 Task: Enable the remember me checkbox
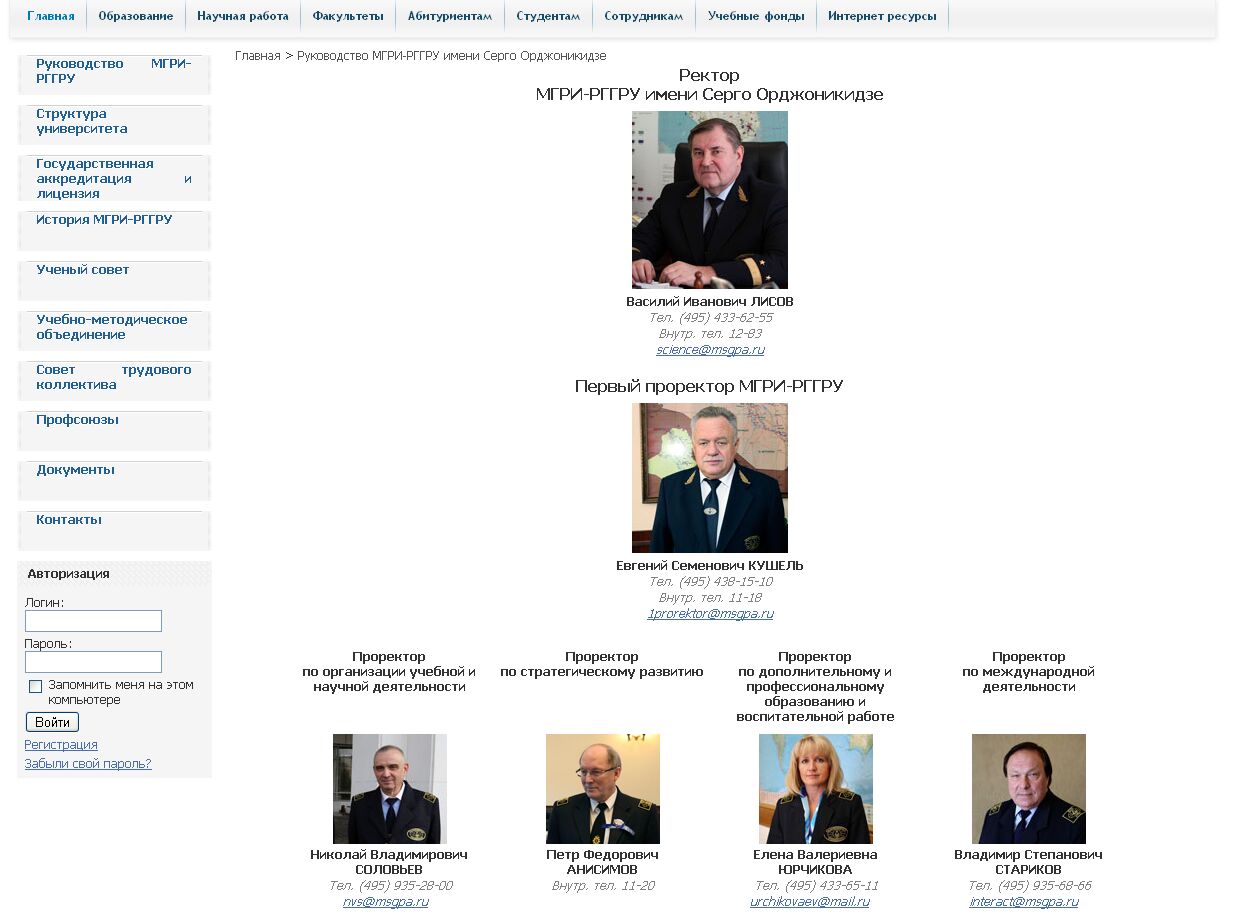(x=36, y=686)
